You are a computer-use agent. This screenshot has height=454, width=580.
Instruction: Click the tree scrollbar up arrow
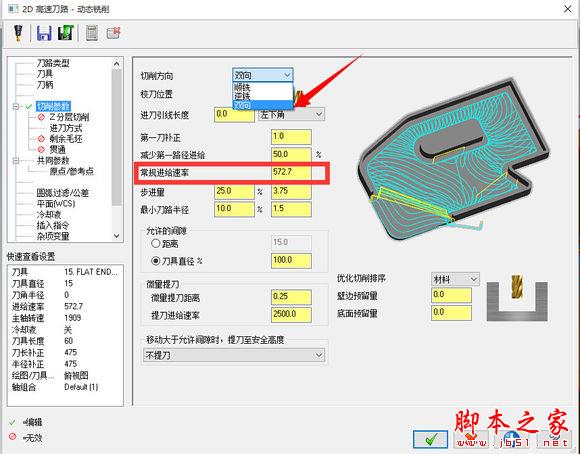point(117,64)
